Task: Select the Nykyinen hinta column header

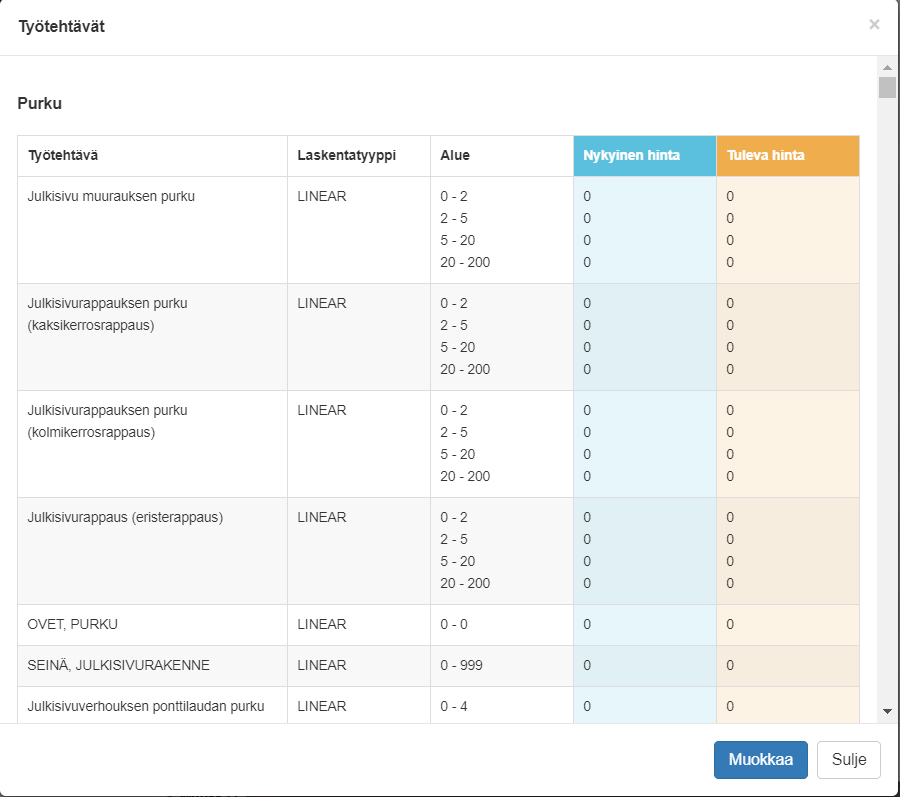Action: [644, 156]
